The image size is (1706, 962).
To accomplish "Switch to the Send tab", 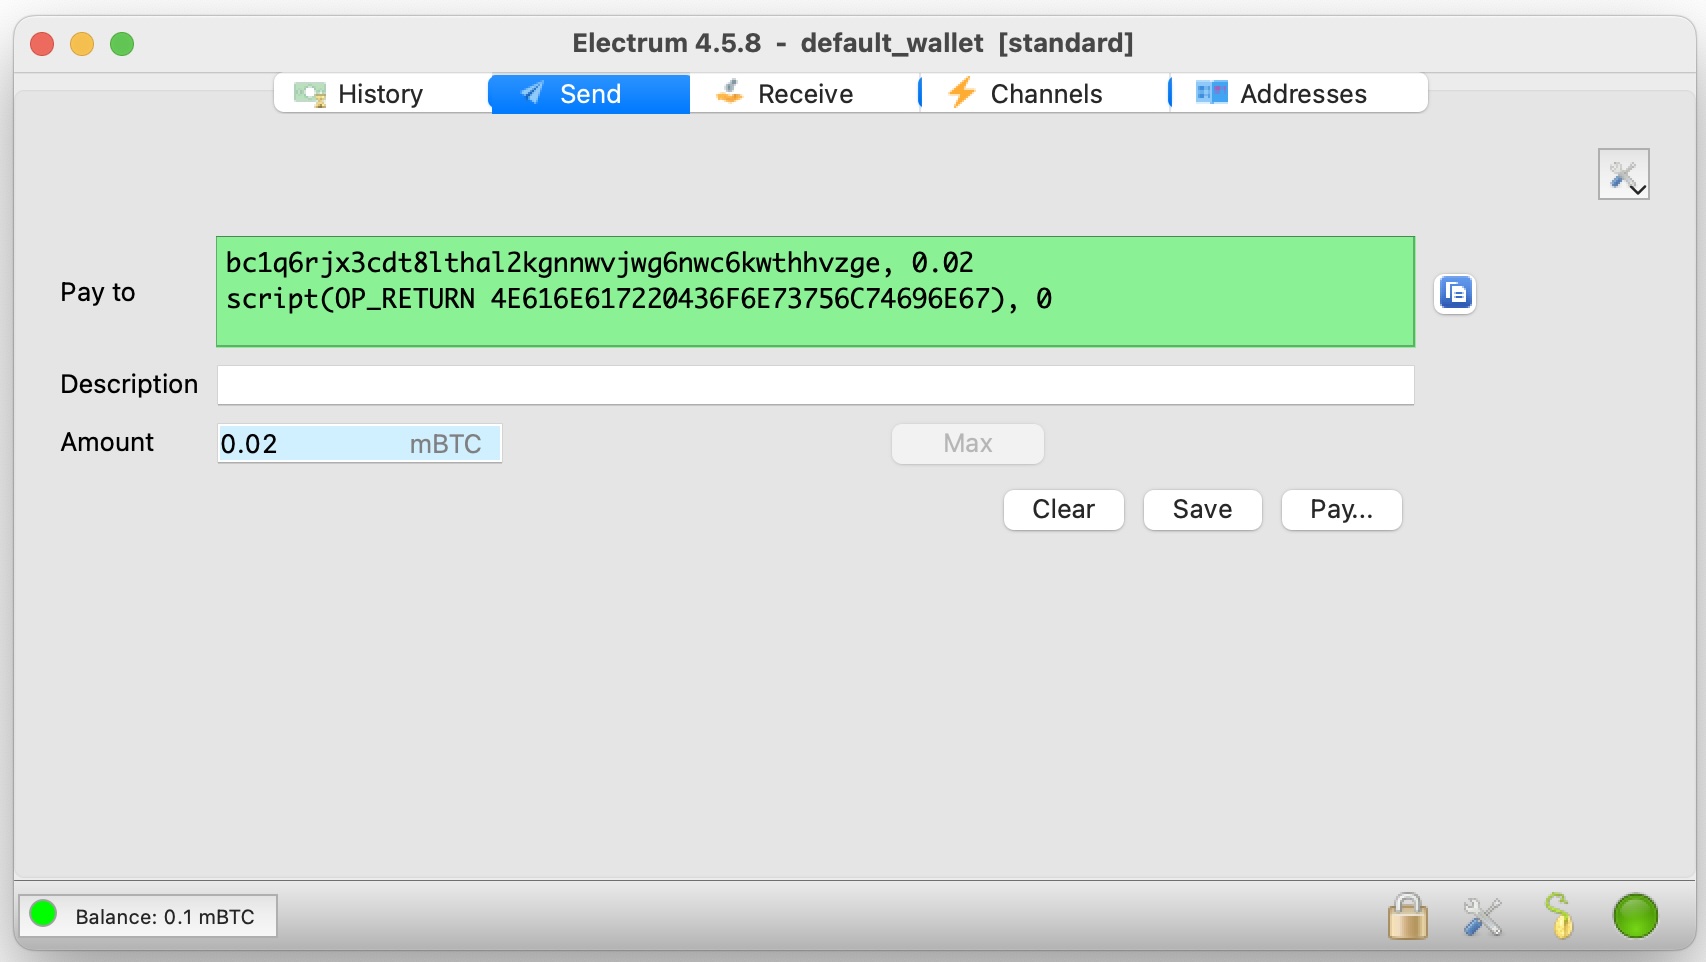I will 589,94.
